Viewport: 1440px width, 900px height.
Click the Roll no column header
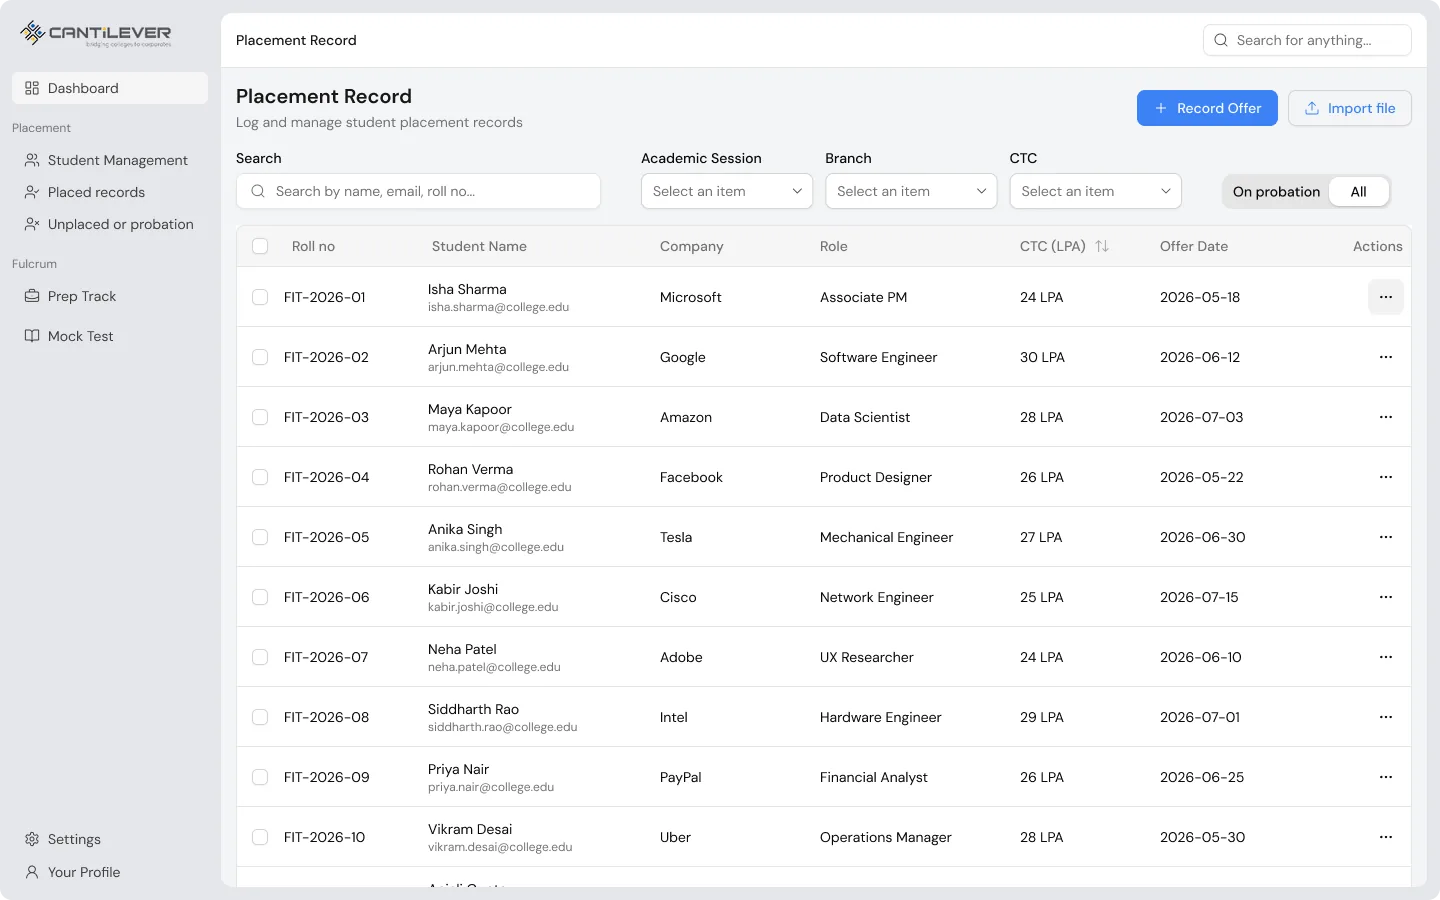(x=313, y=246)
